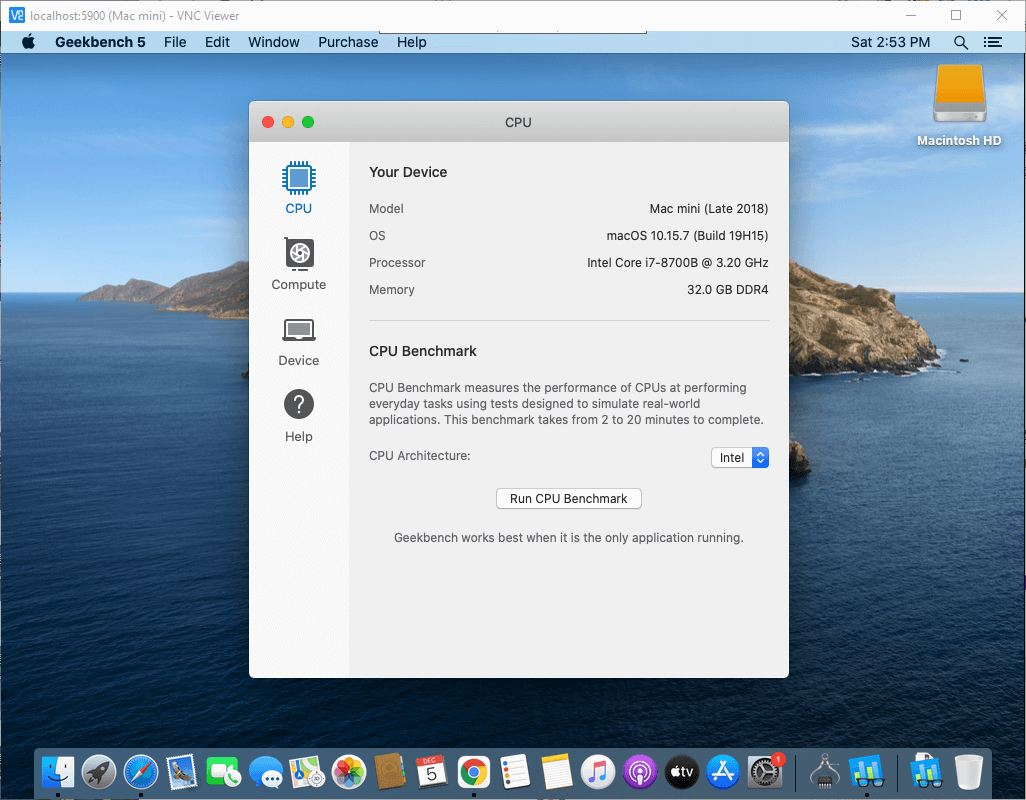Switch to the Device info section
Screen dimensions: 1026x800
[298, 341]
